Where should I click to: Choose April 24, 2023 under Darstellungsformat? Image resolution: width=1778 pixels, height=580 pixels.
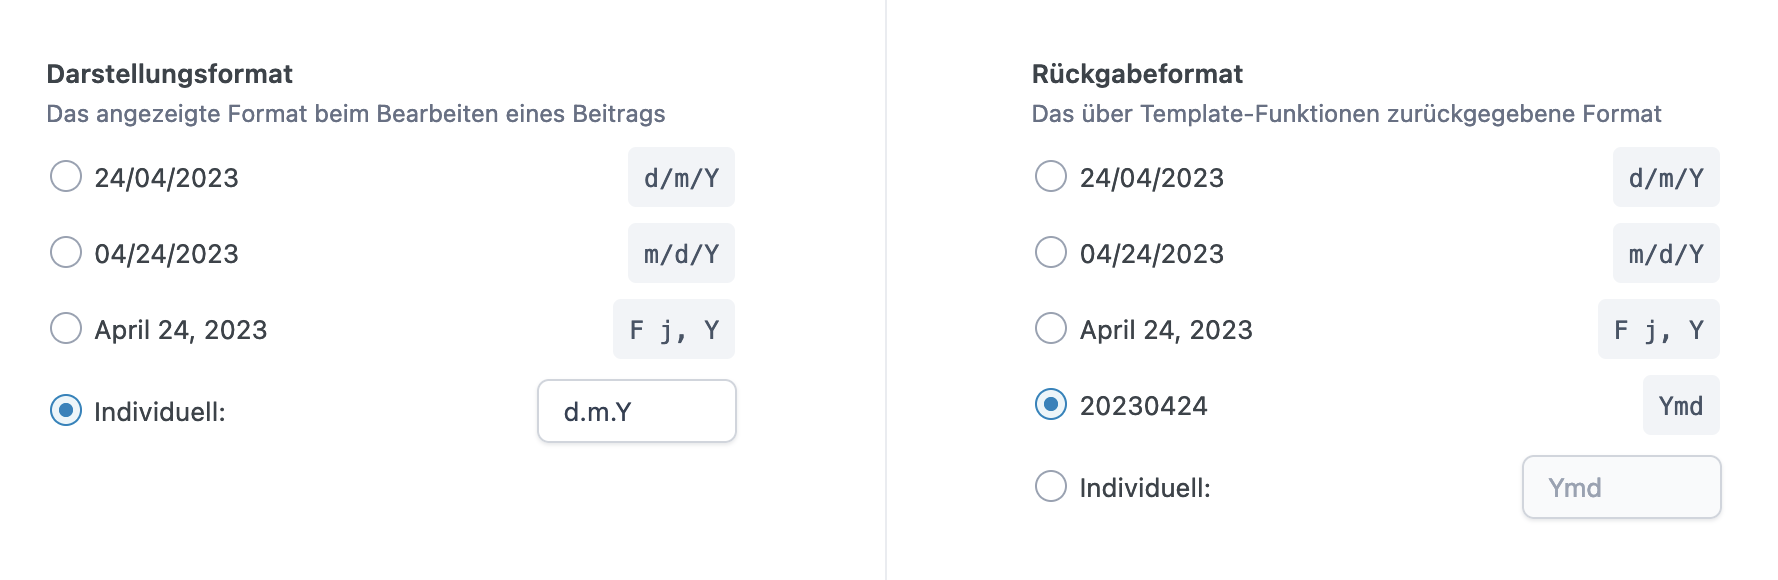click(66, 328)
